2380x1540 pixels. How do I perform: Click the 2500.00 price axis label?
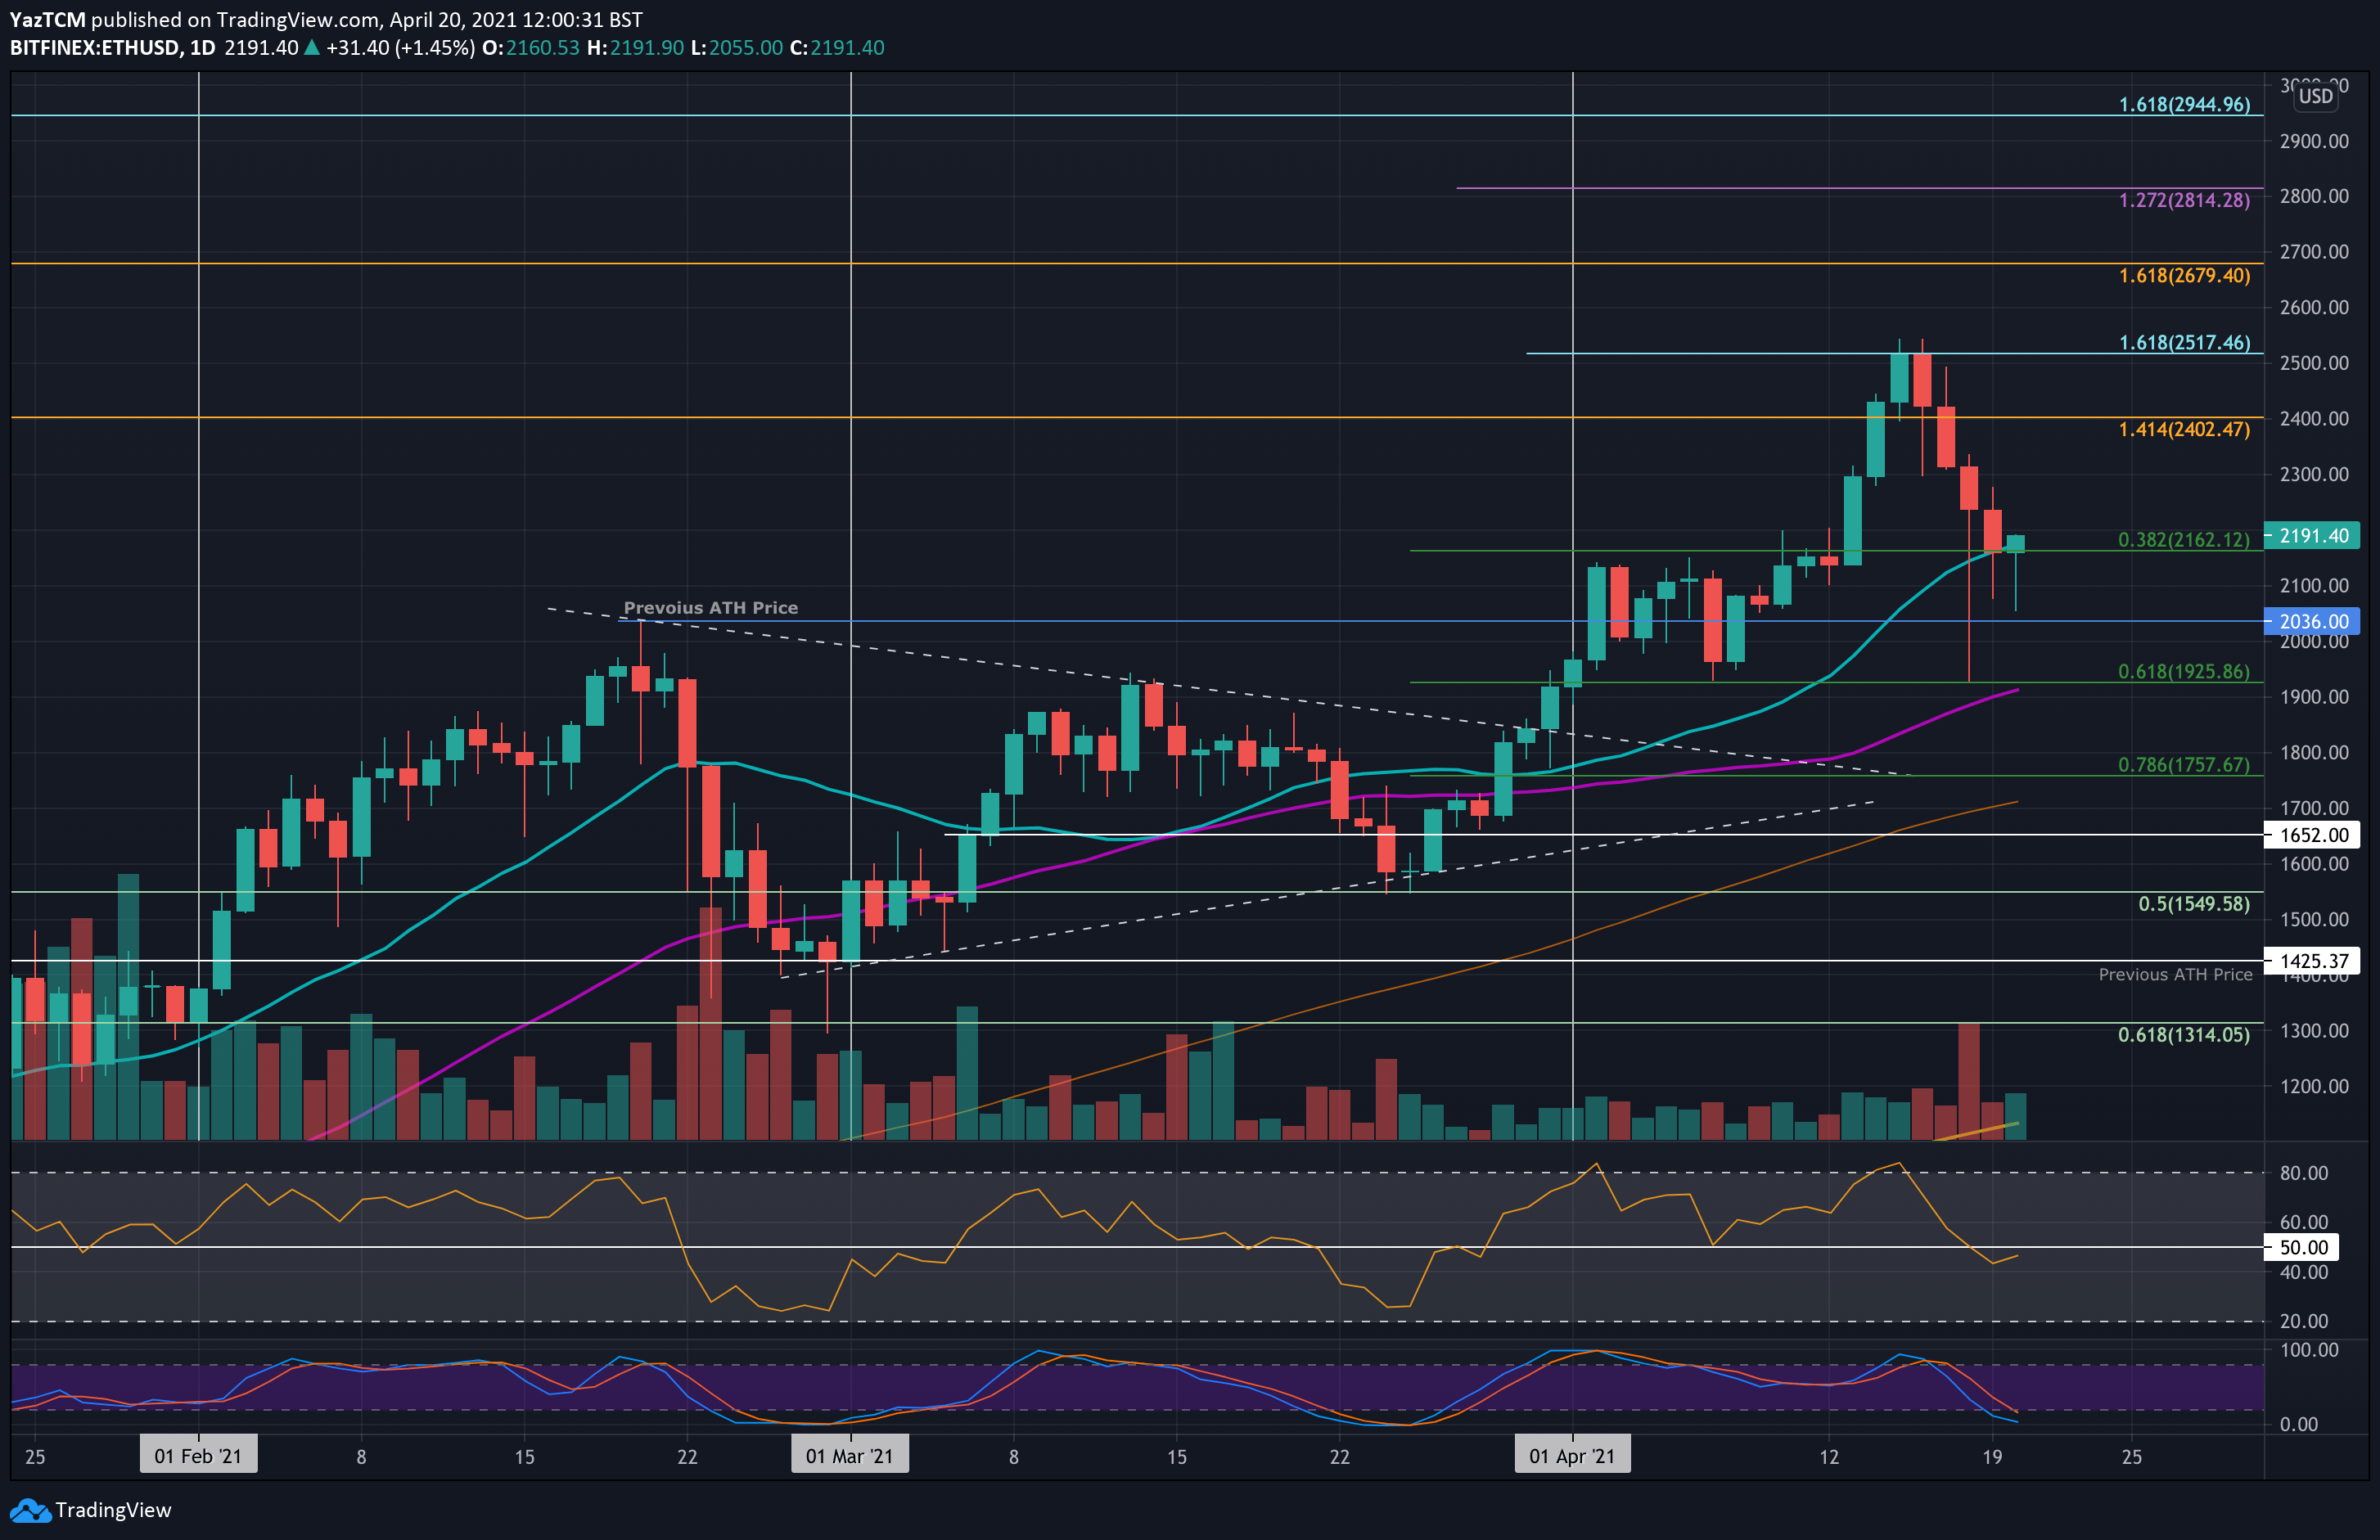2314,363
